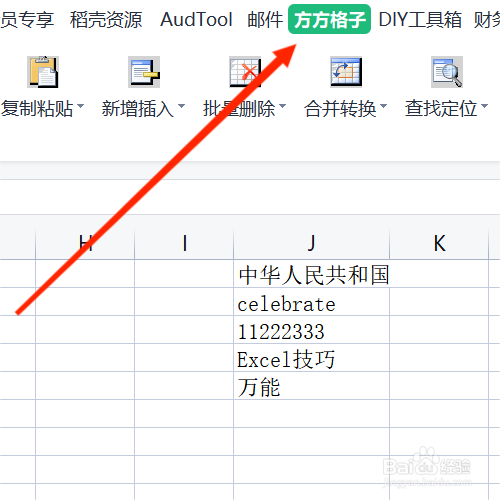Expand the 批量删除 dropdown arrow
500x500 pixels.
click(282, 106)
